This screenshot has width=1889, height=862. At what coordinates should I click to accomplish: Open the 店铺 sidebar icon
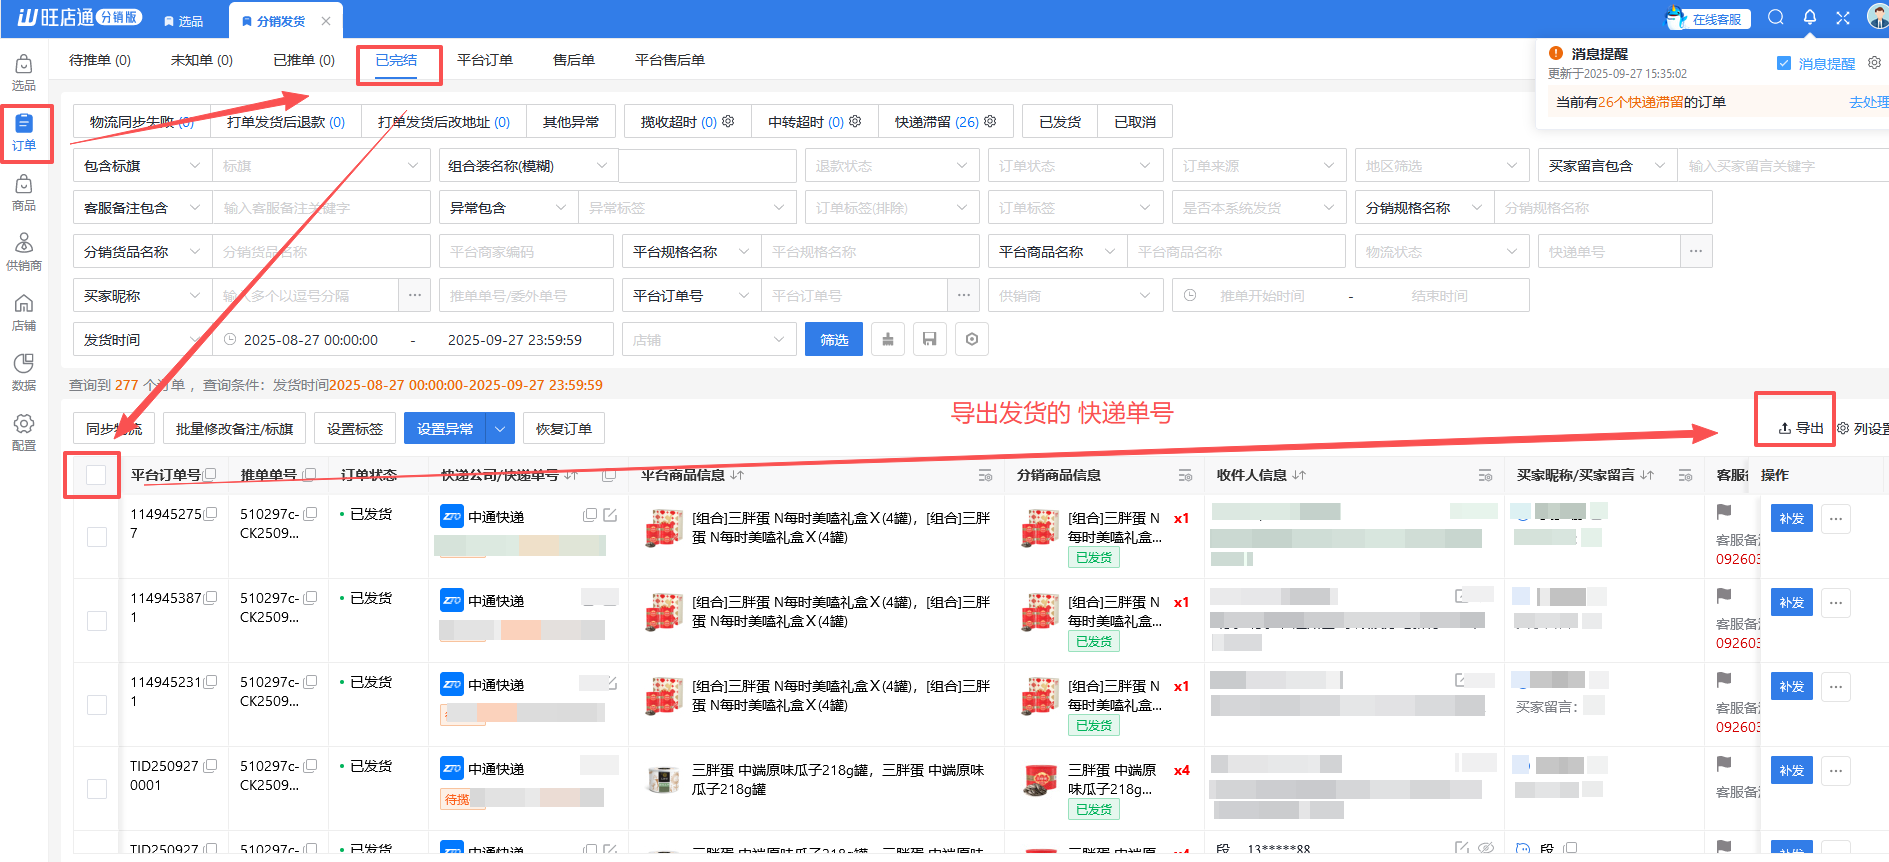[24, 312]
